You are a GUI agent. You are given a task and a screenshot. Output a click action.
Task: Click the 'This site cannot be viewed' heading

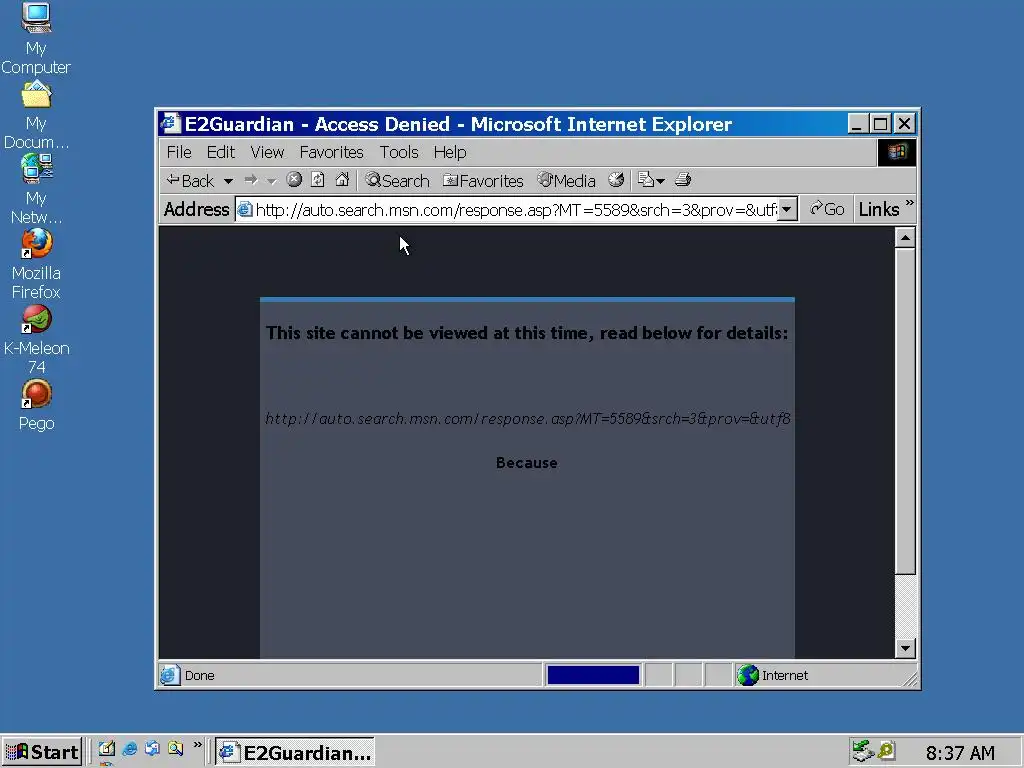[x=527, y=333]
